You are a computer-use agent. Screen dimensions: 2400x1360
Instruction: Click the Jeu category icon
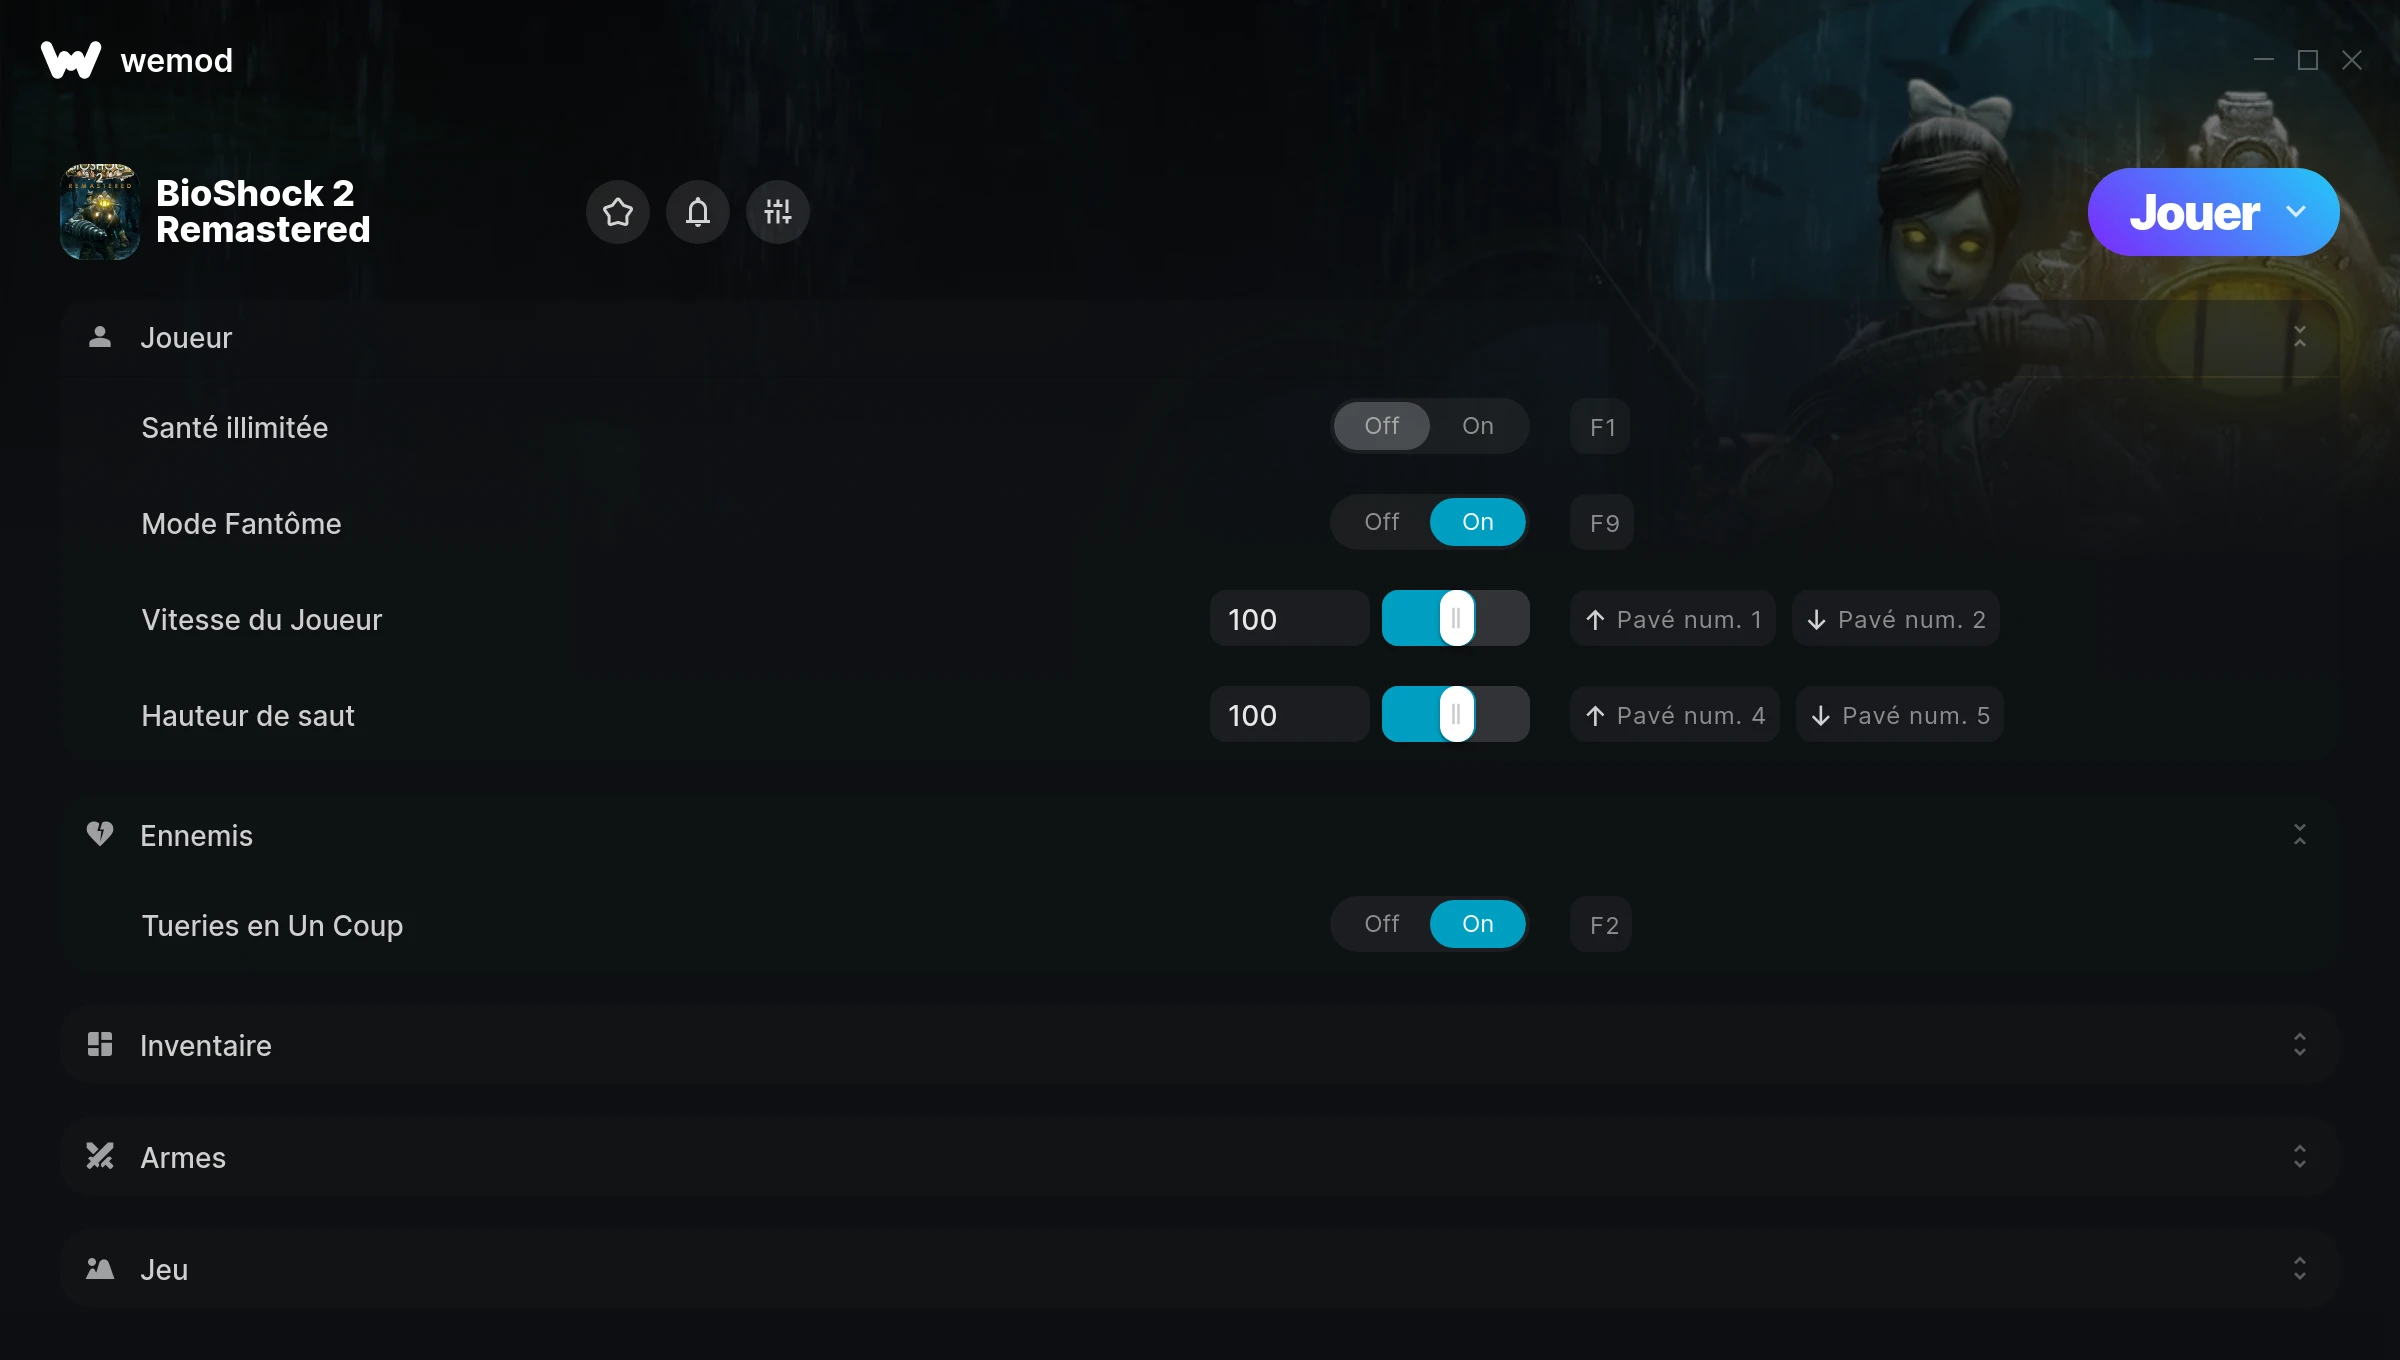pyautogui.click(x=100, y=1268)
